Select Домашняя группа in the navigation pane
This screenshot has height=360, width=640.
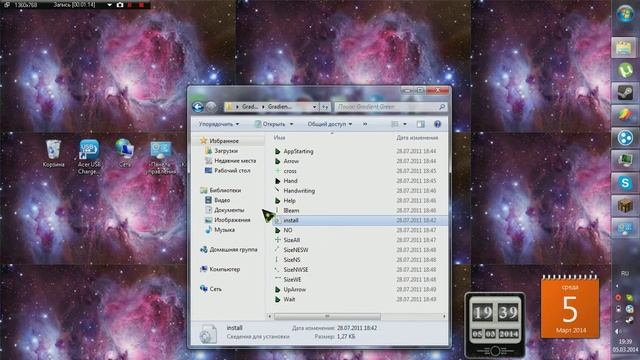(233, 249)
